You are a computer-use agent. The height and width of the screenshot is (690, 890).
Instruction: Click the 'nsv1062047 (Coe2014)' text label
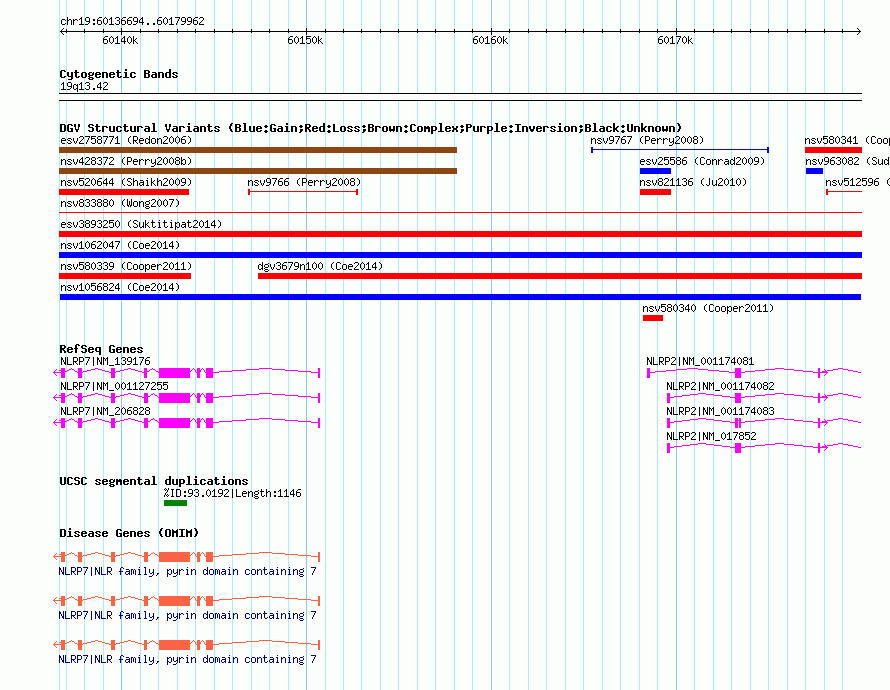click(120, 245)
